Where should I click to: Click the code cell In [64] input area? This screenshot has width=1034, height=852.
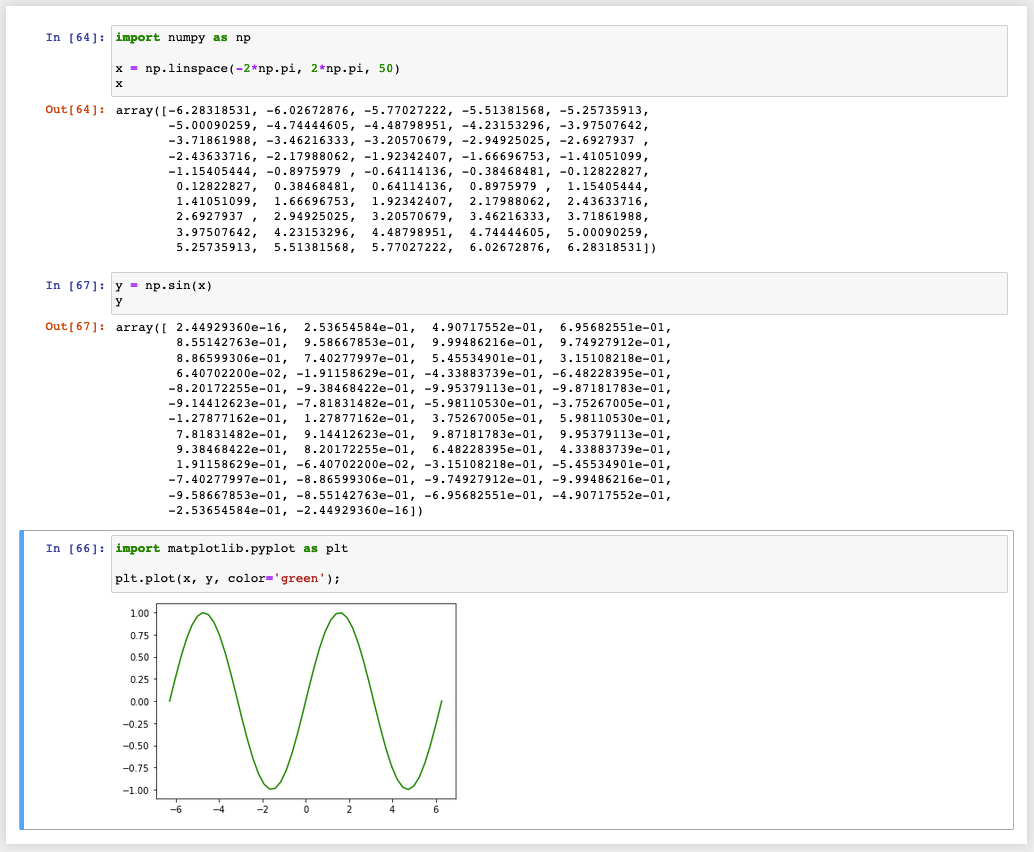point(559,61)
